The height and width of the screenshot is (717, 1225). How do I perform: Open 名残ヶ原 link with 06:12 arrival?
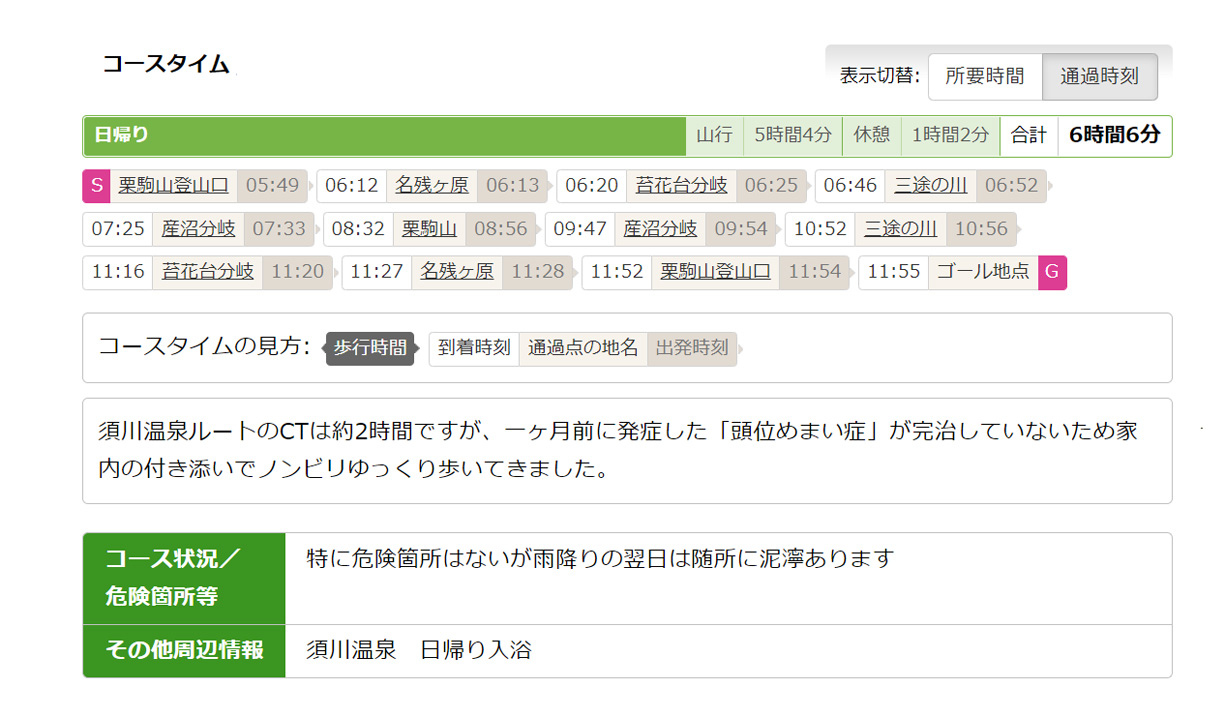[431, 186]
